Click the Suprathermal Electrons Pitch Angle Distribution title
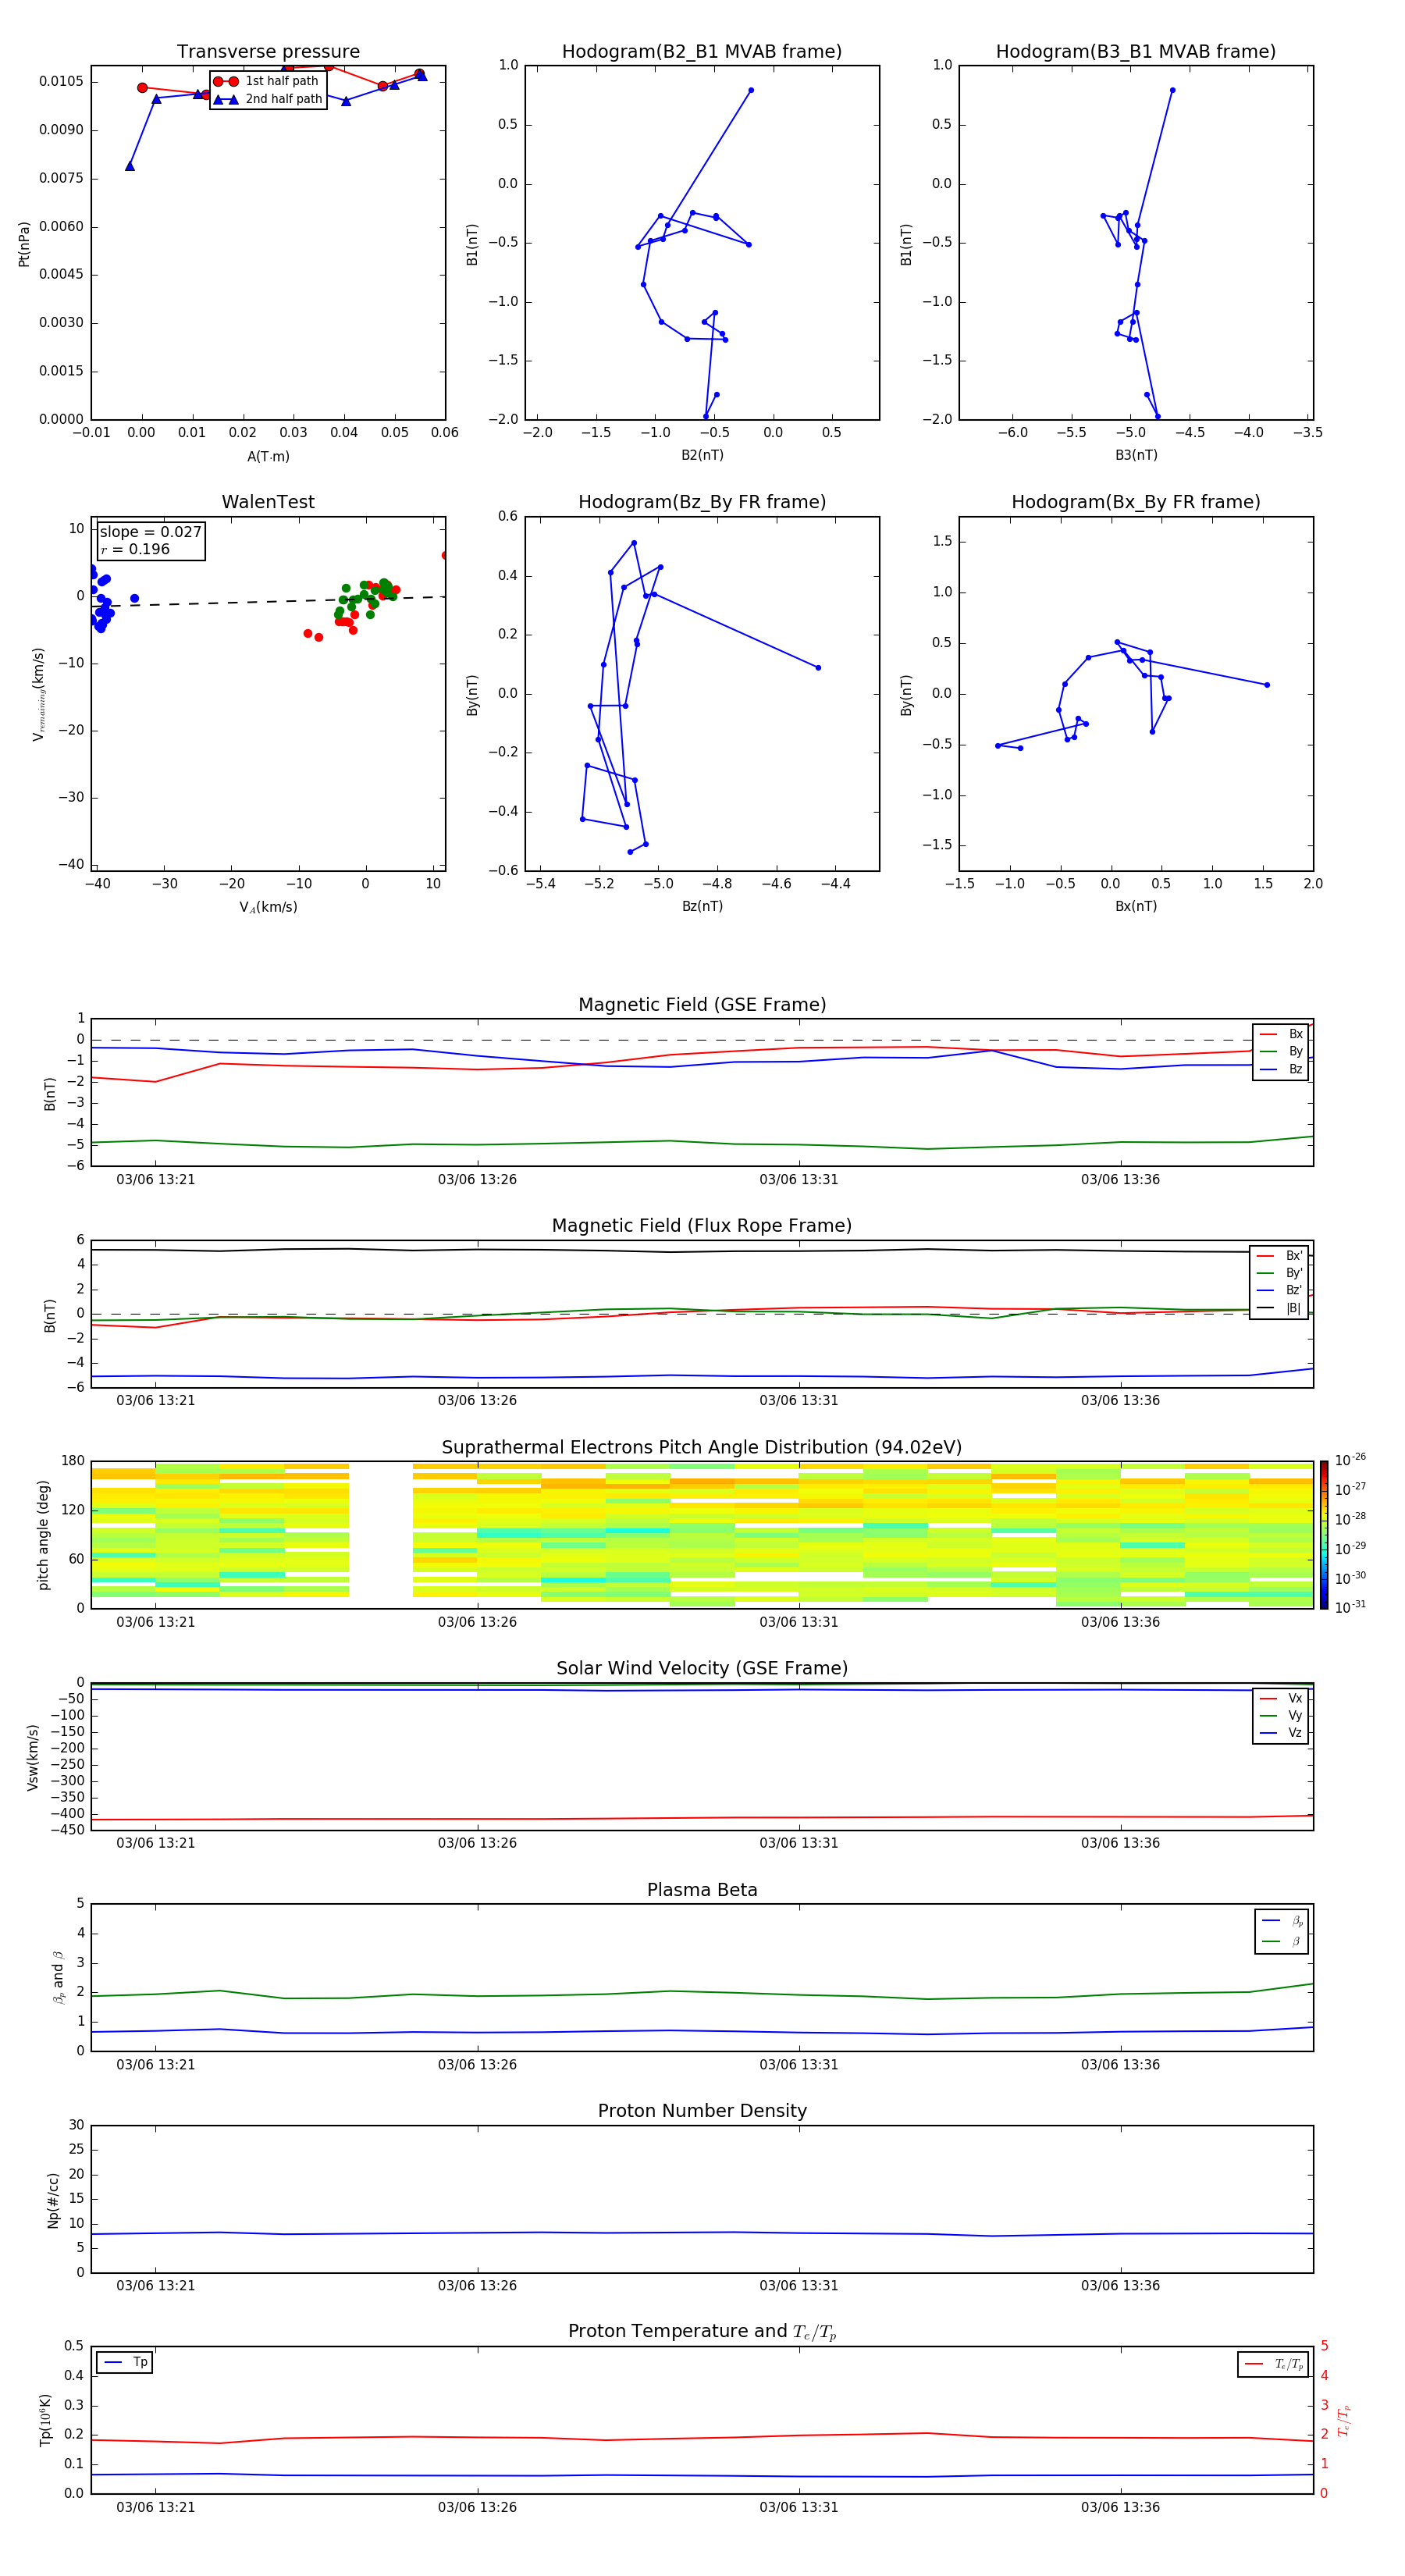 [x=702, y=1447]
